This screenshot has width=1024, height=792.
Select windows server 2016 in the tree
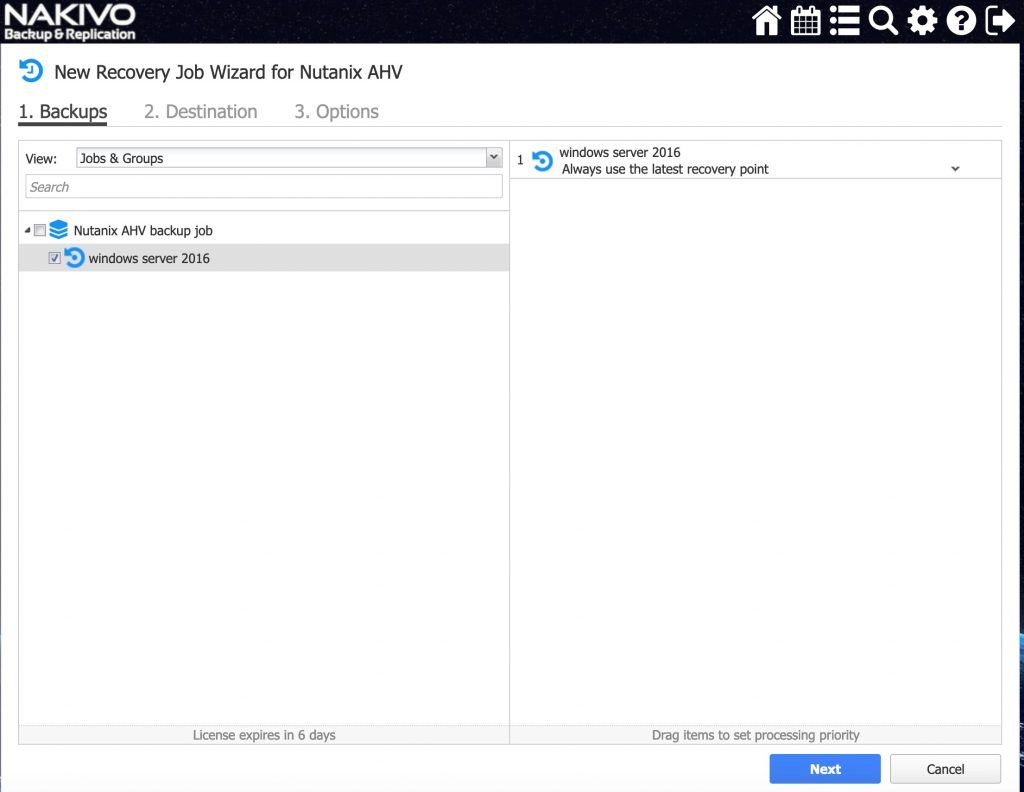coord(264,258)
